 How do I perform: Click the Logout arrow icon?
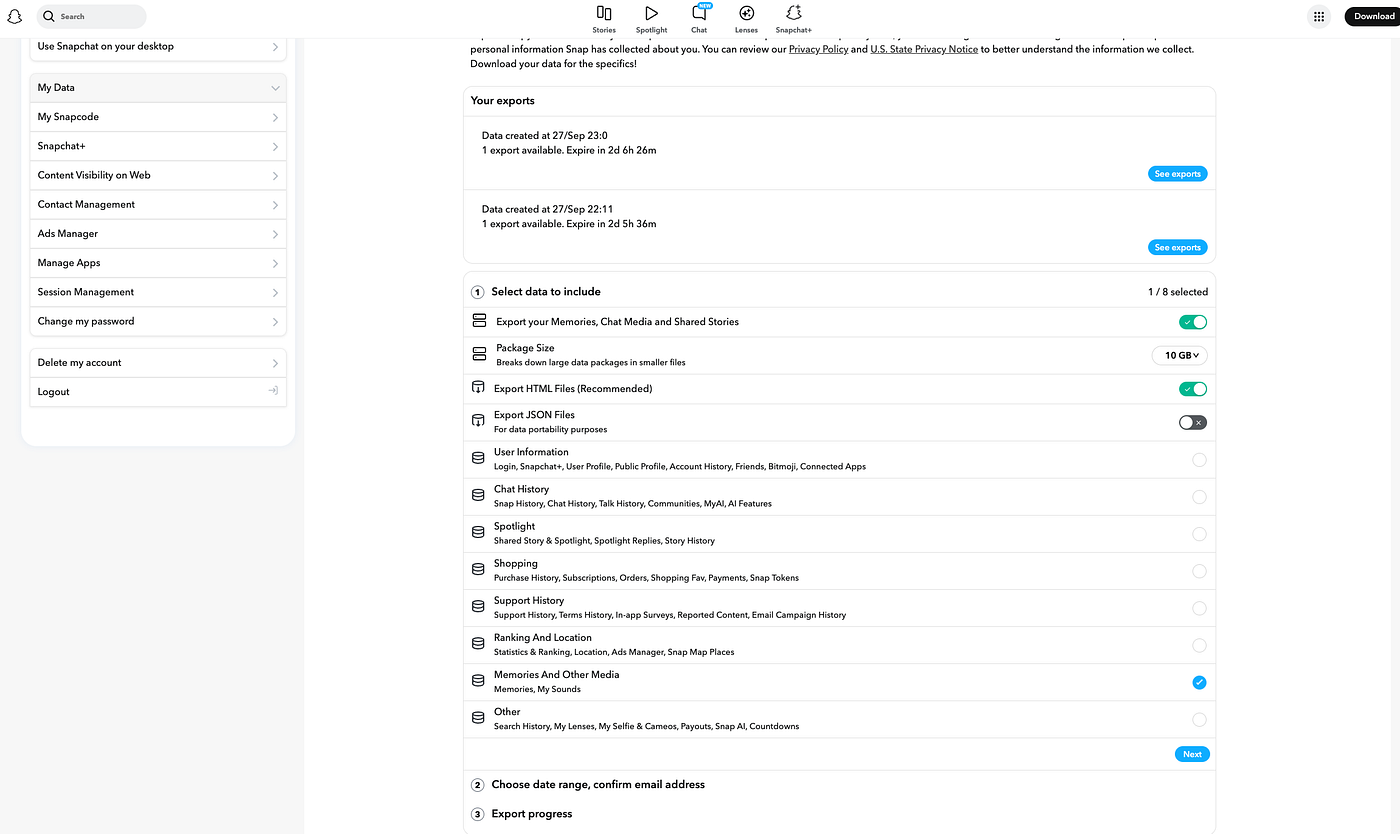(x=273, y=391)
